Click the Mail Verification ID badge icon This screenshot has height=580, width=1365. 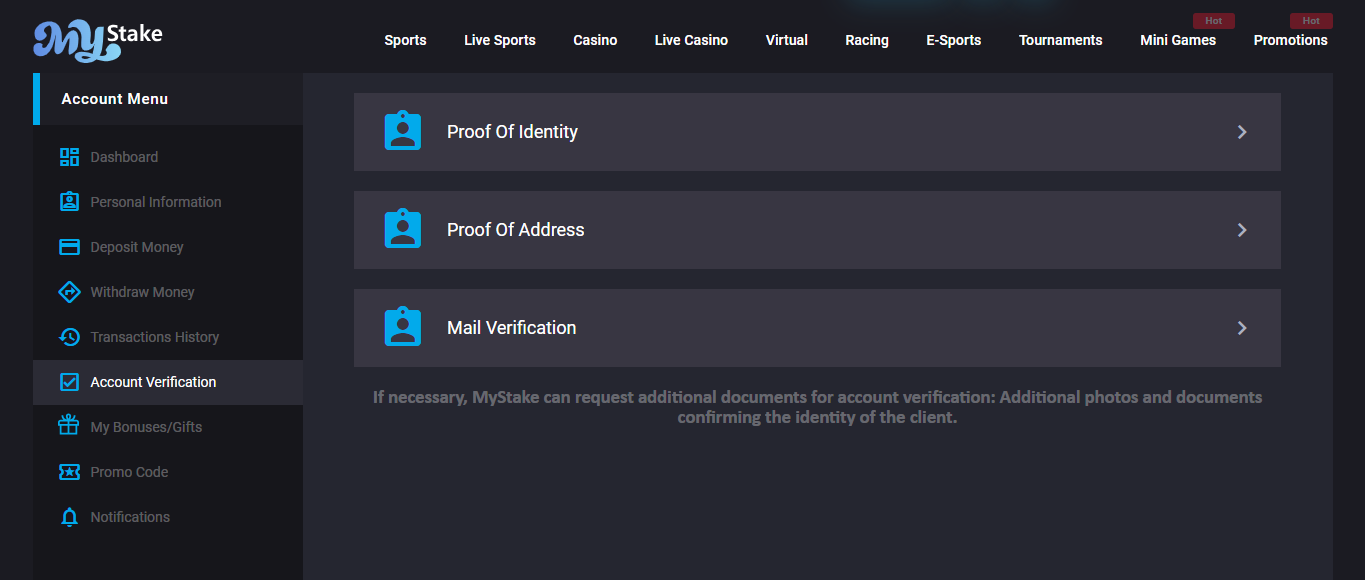403,328
